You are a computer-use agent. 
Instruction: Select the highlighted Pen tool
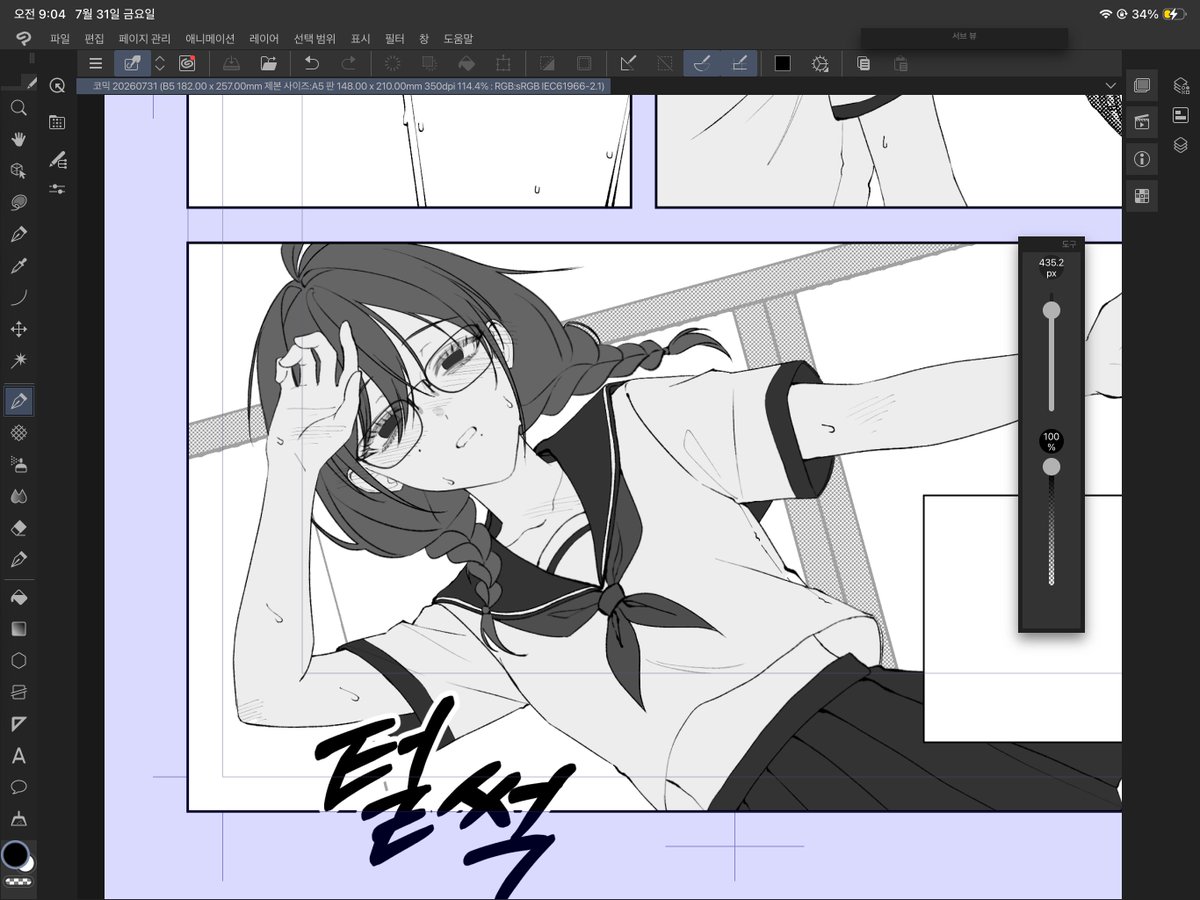(x=18, y=401)
